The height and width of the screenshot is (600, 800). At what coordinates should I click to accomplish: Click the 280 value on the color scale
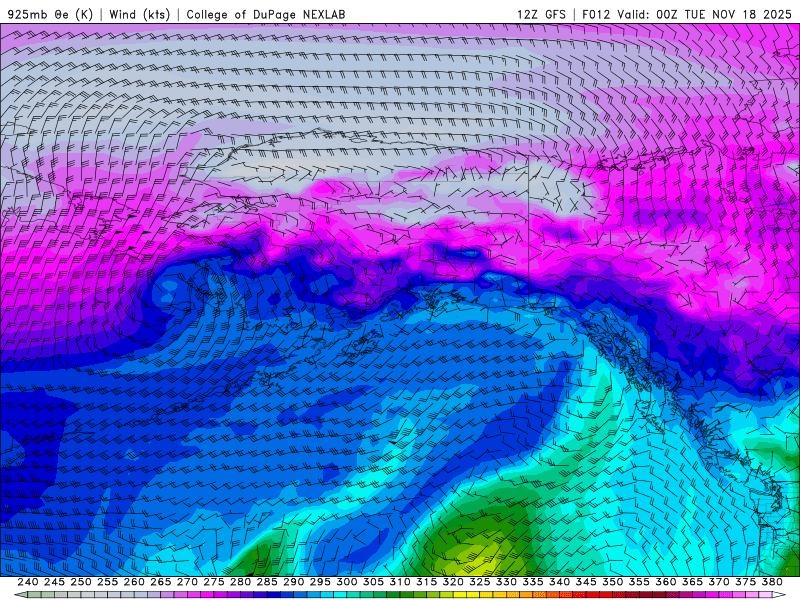coord(240,582)
